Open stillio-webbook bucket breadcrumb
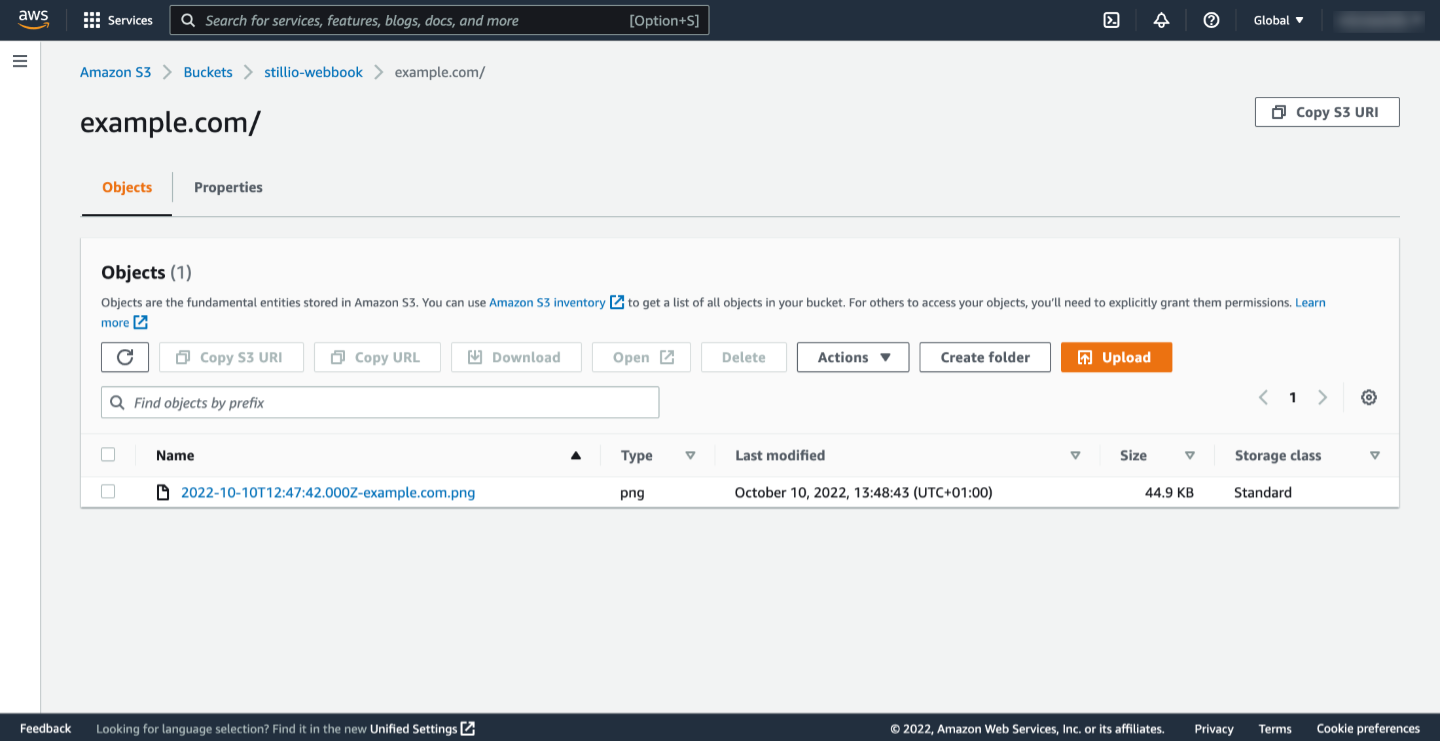Screen dimensions: 1440x741 click(x=314, y=72)
